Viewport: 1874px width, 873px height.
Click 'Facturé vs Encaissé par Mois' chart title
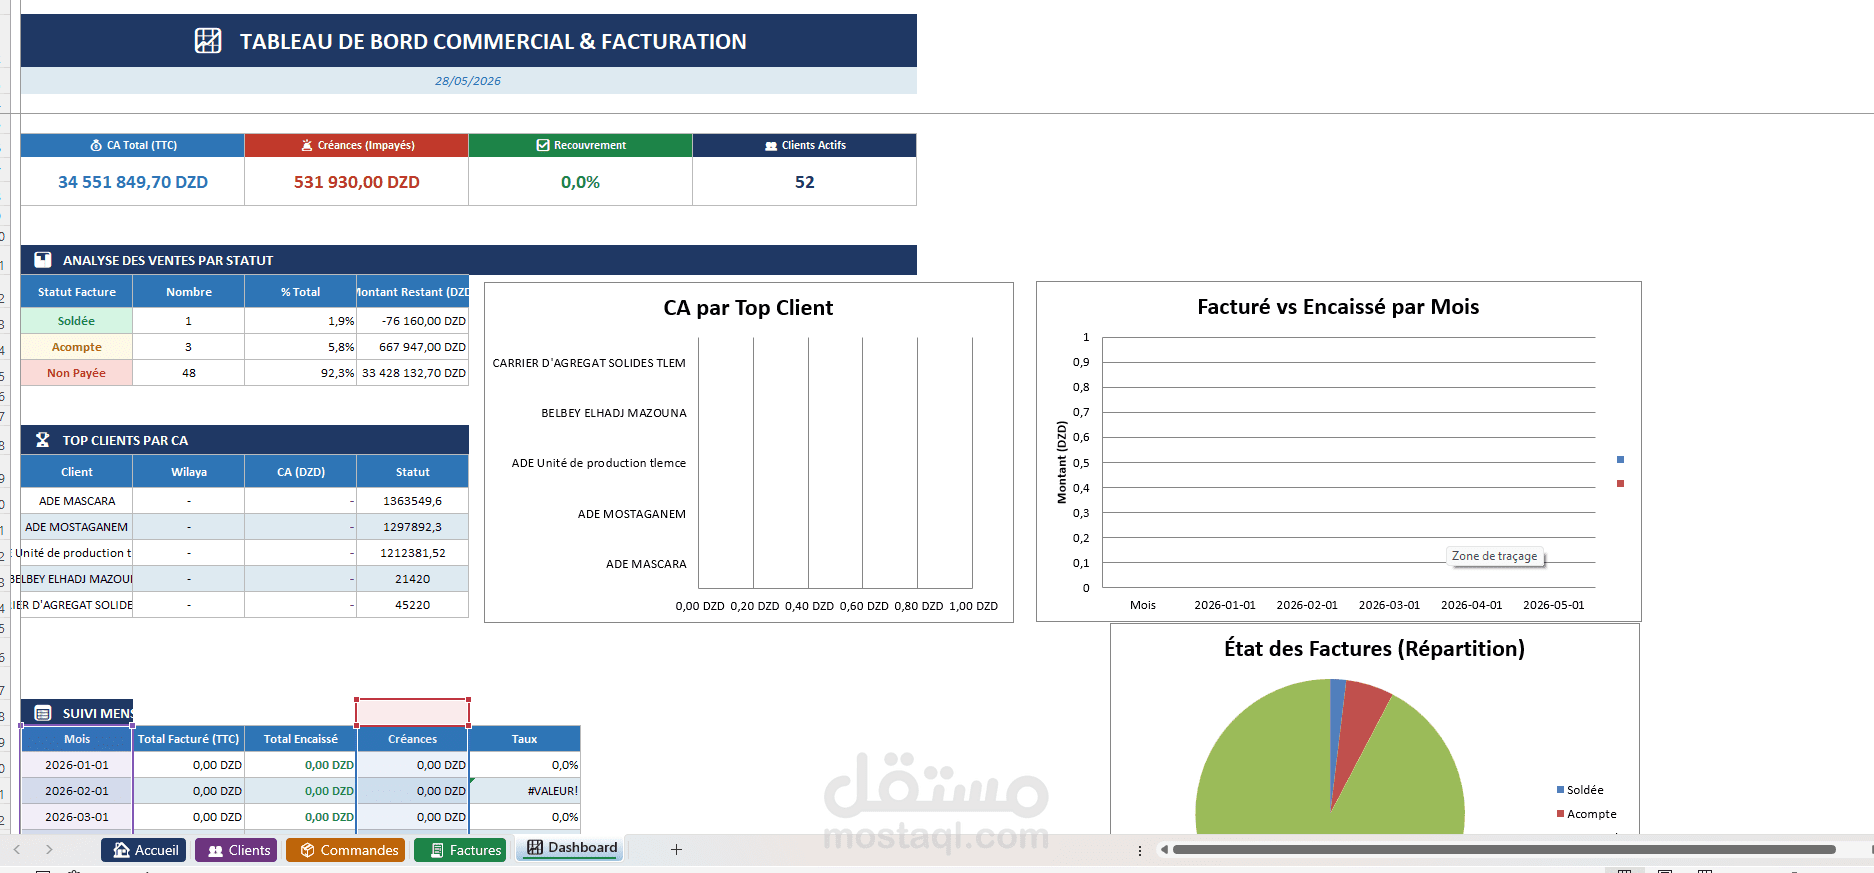click(1338, 307)
